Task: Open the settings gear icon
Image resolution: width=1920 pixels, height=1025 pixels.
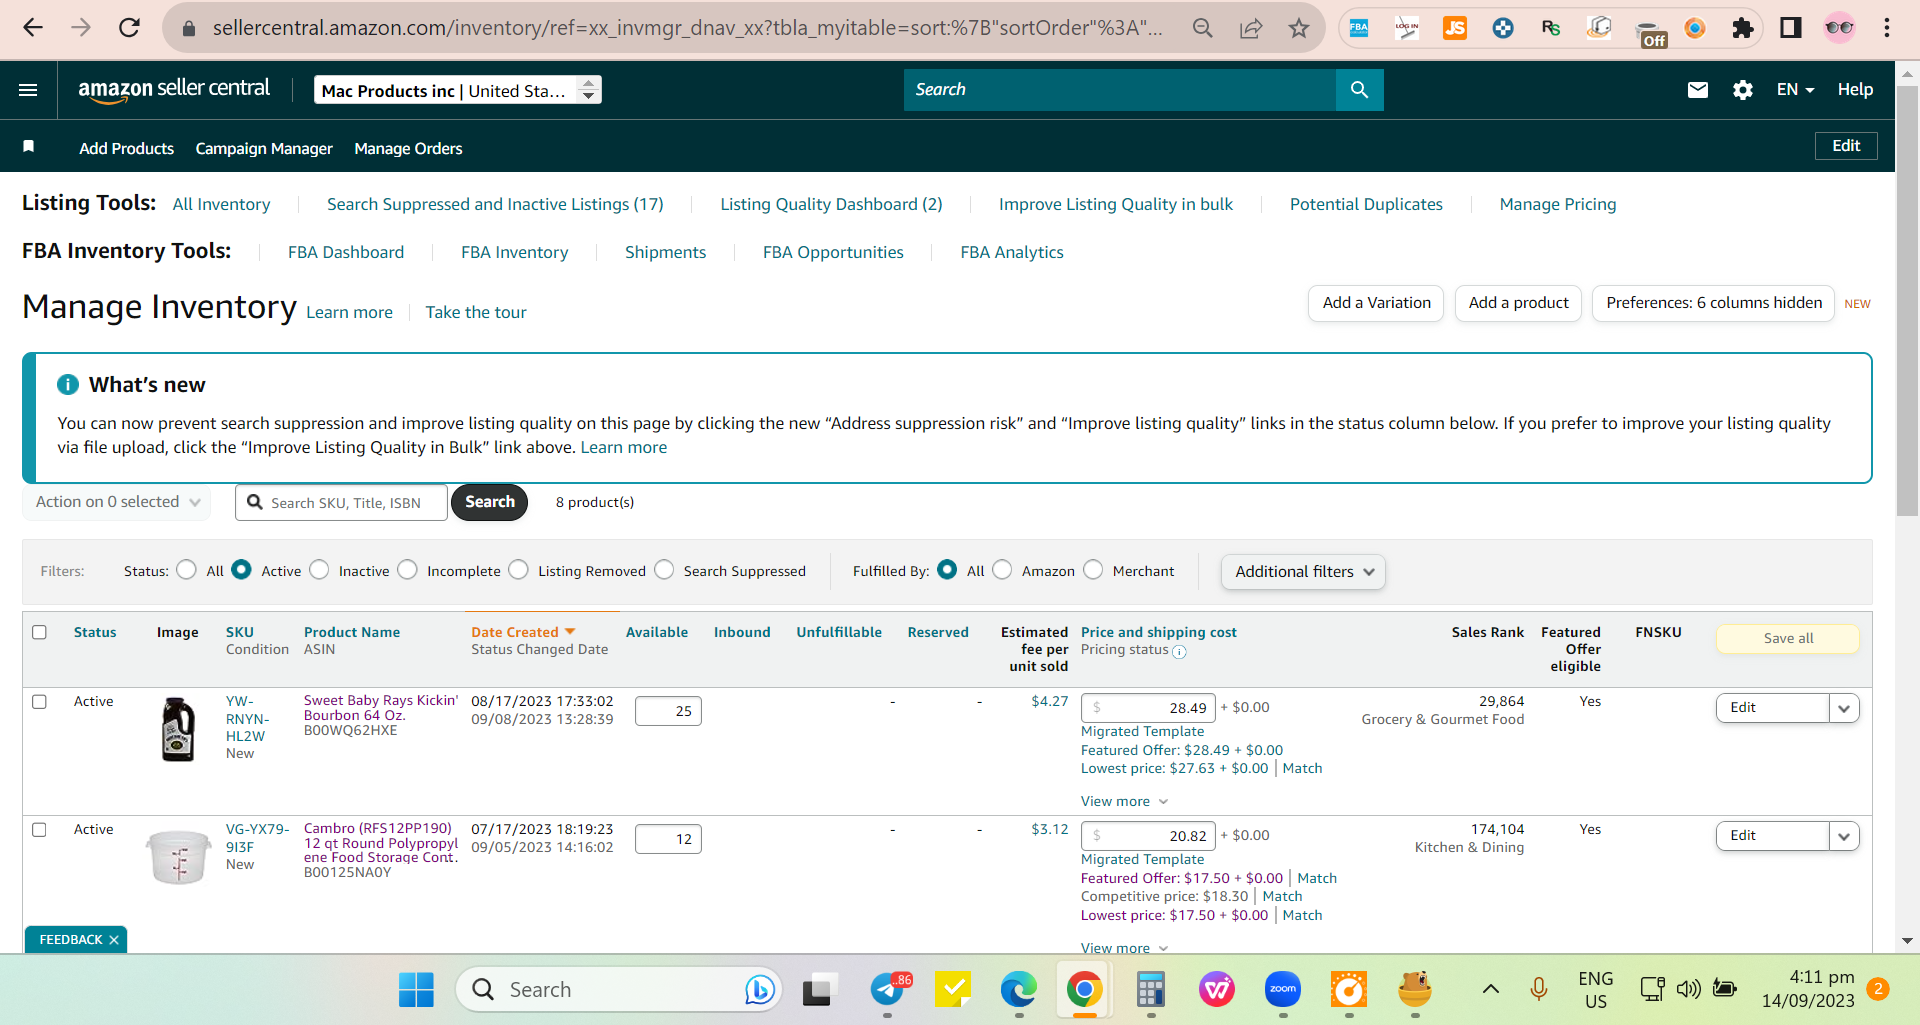Action: coord(1743,90)
